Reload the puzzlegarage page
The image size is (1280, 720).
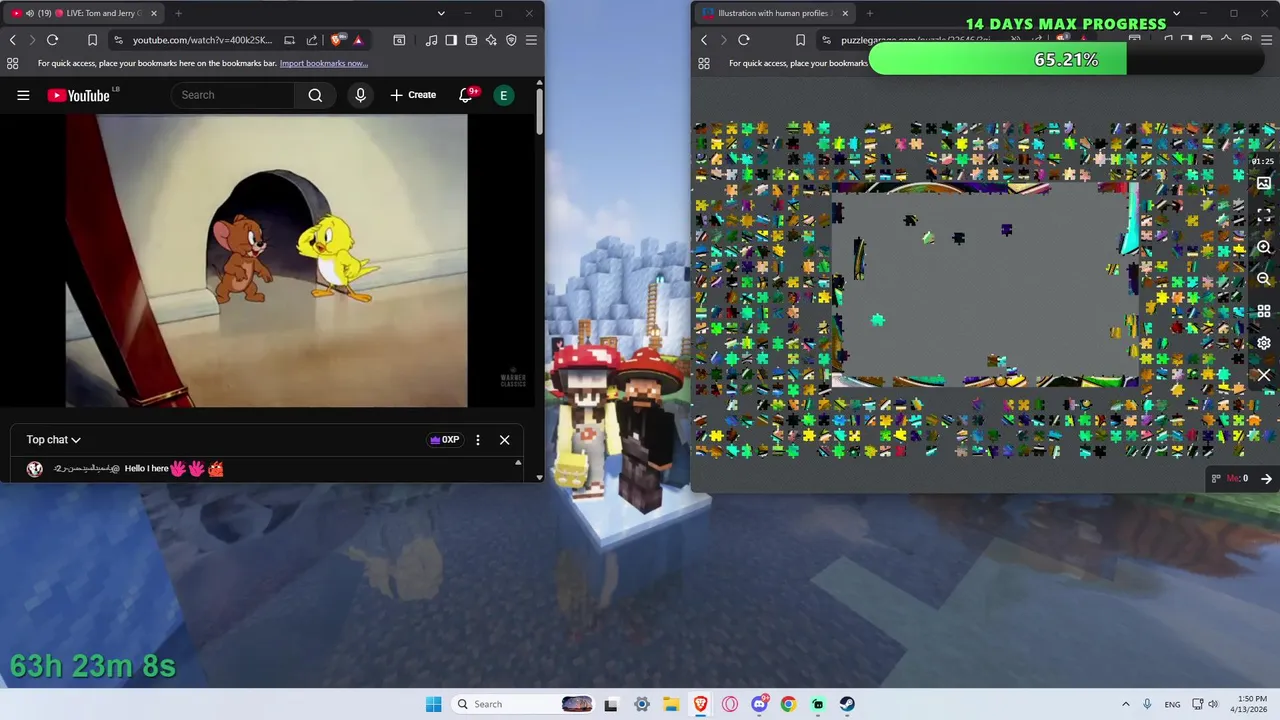point(744,40)
